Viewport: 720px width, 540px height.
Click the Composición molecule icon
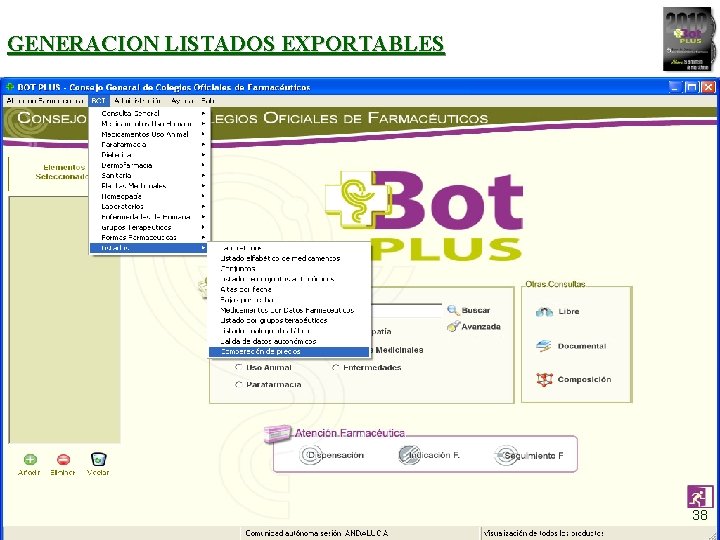pos(544,379)
